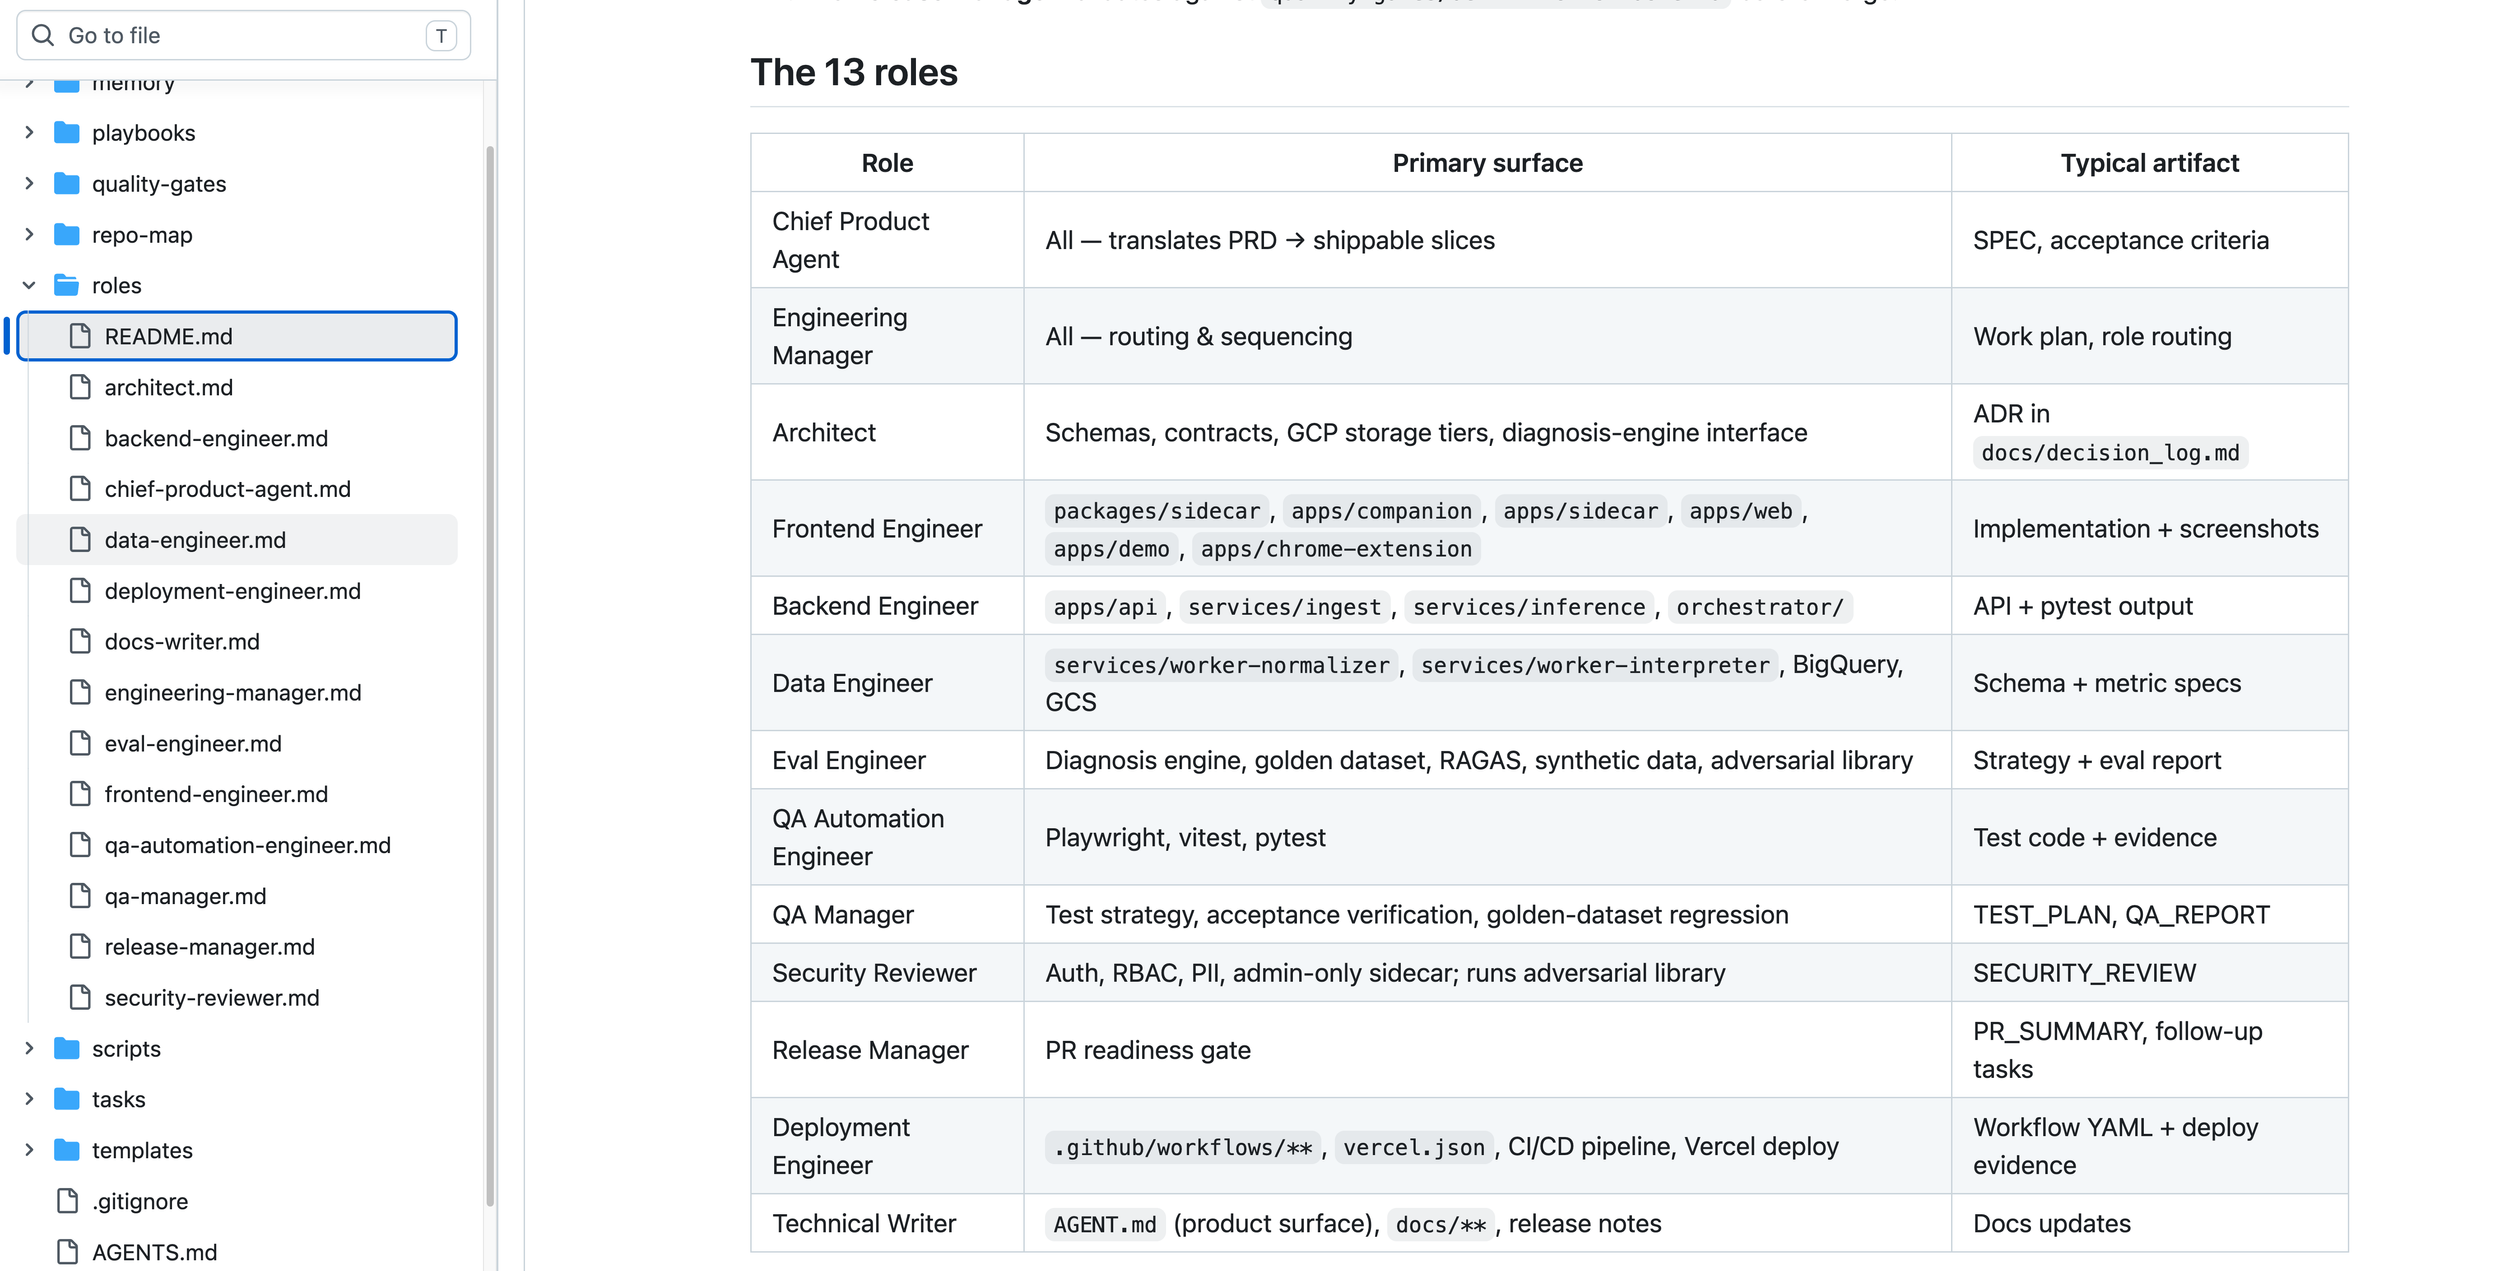Viewport: 2500px width, 1271px height.
Task: Expand the tasks folder chevron
Action: pyautogui.click(x=29, y=1099)
